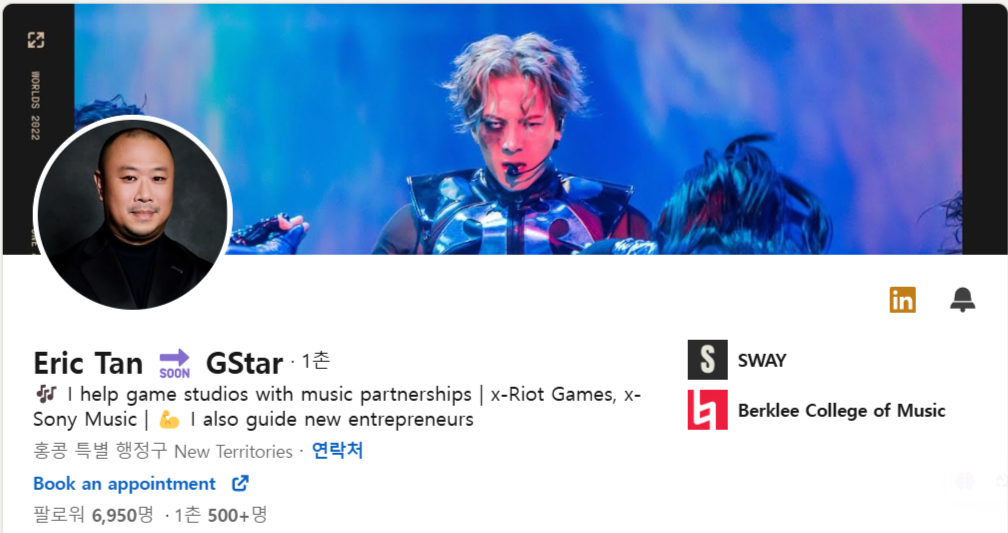Viewport: 1008px width, 533px height.
Task: Click the purple SOON arrow emoji
Action: tap(175, 364)
